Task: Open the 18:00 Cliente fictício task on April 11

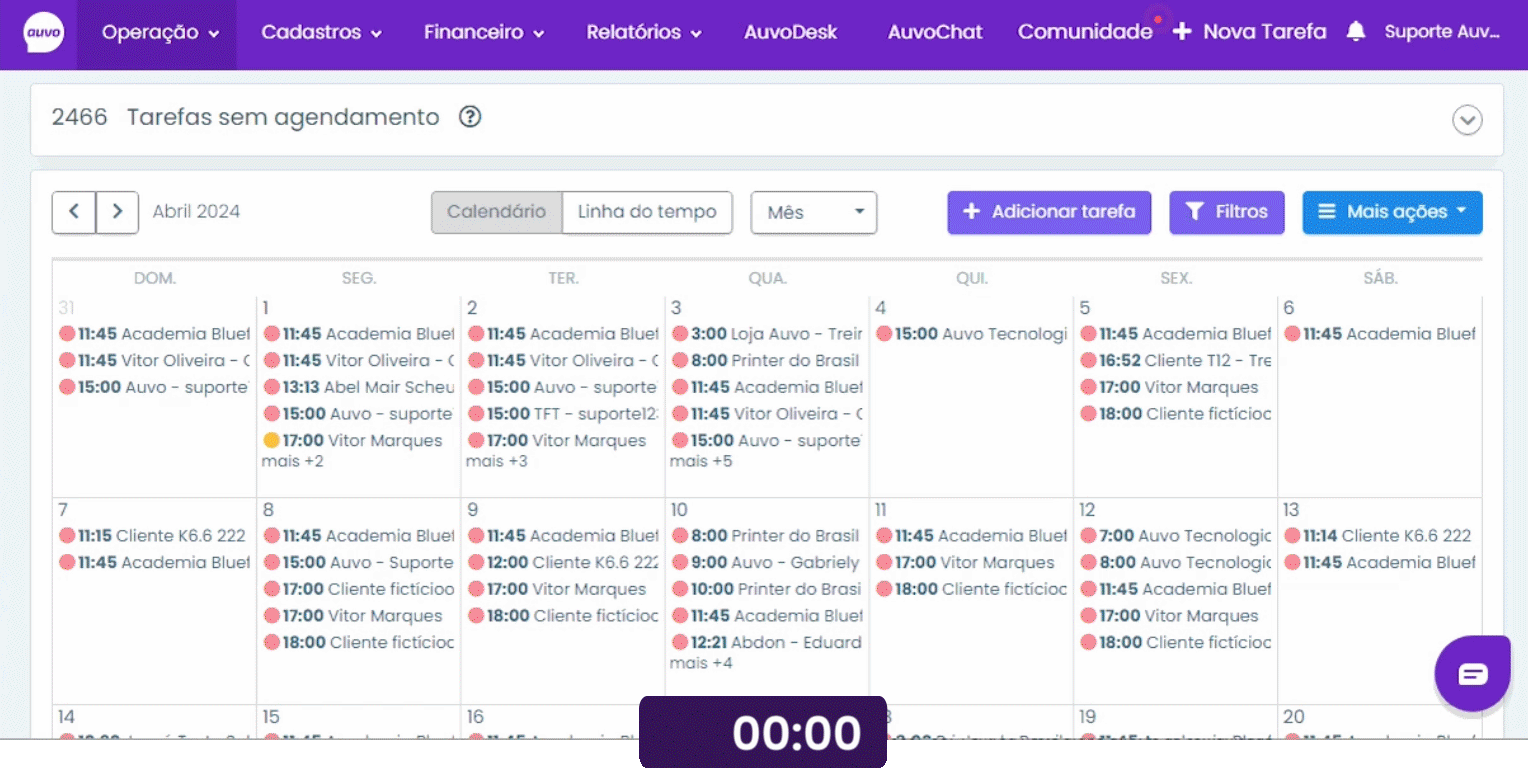Action: (972, 589)
